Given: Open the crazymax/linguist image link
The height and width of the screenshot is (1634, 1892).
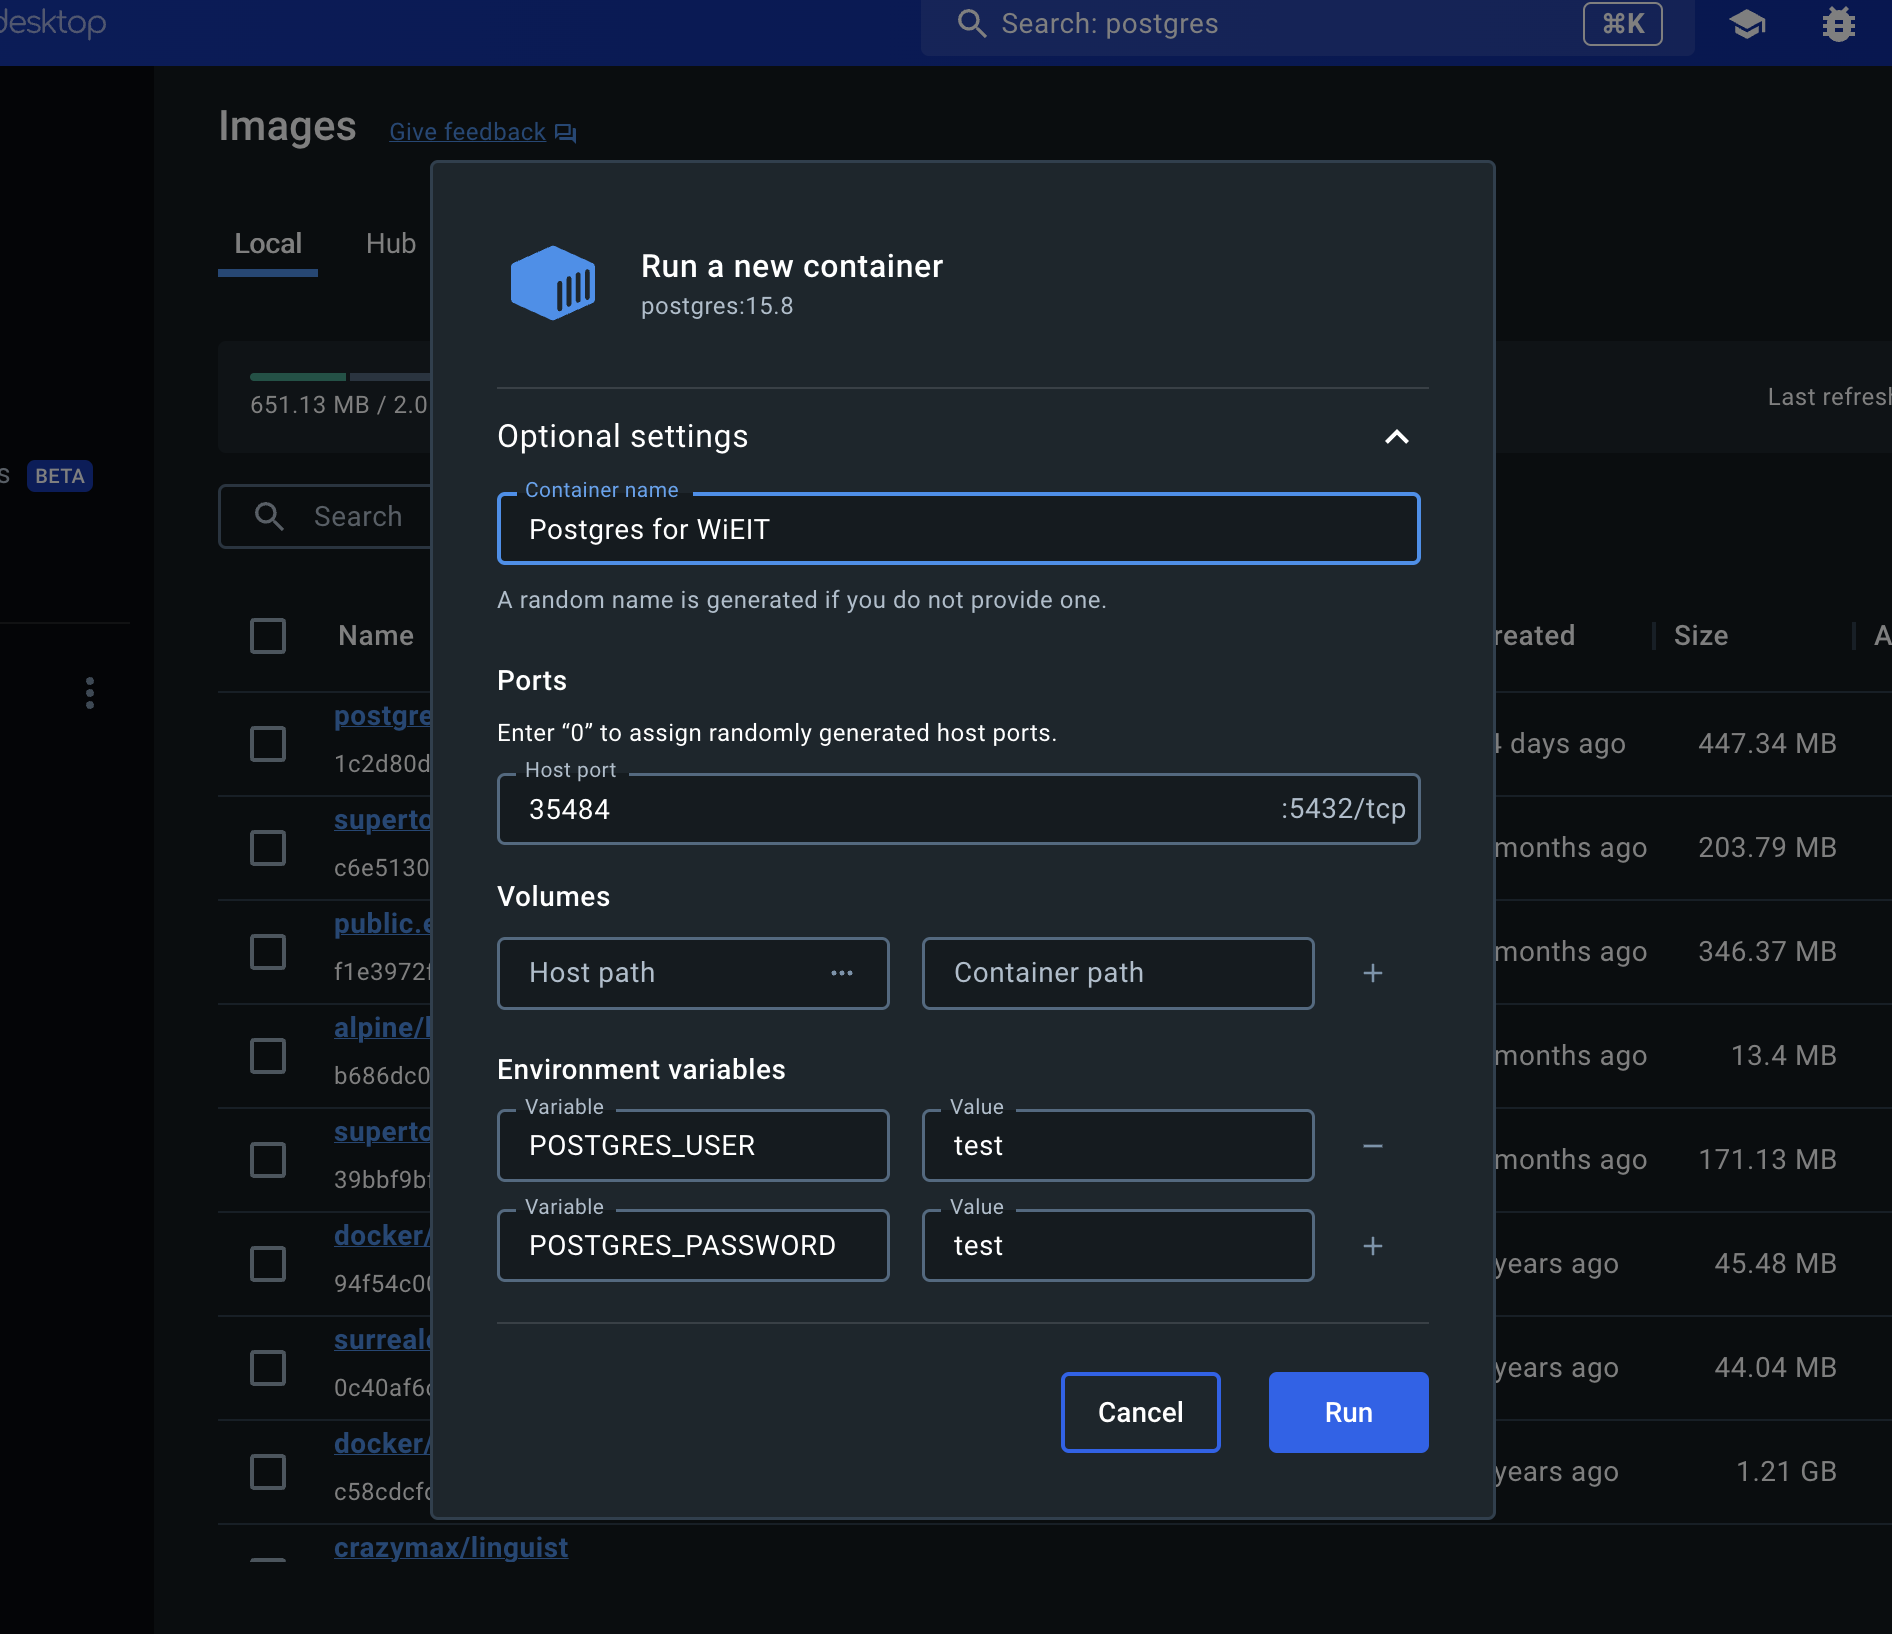Looking at the screenshot, I should coord(451,1548).
